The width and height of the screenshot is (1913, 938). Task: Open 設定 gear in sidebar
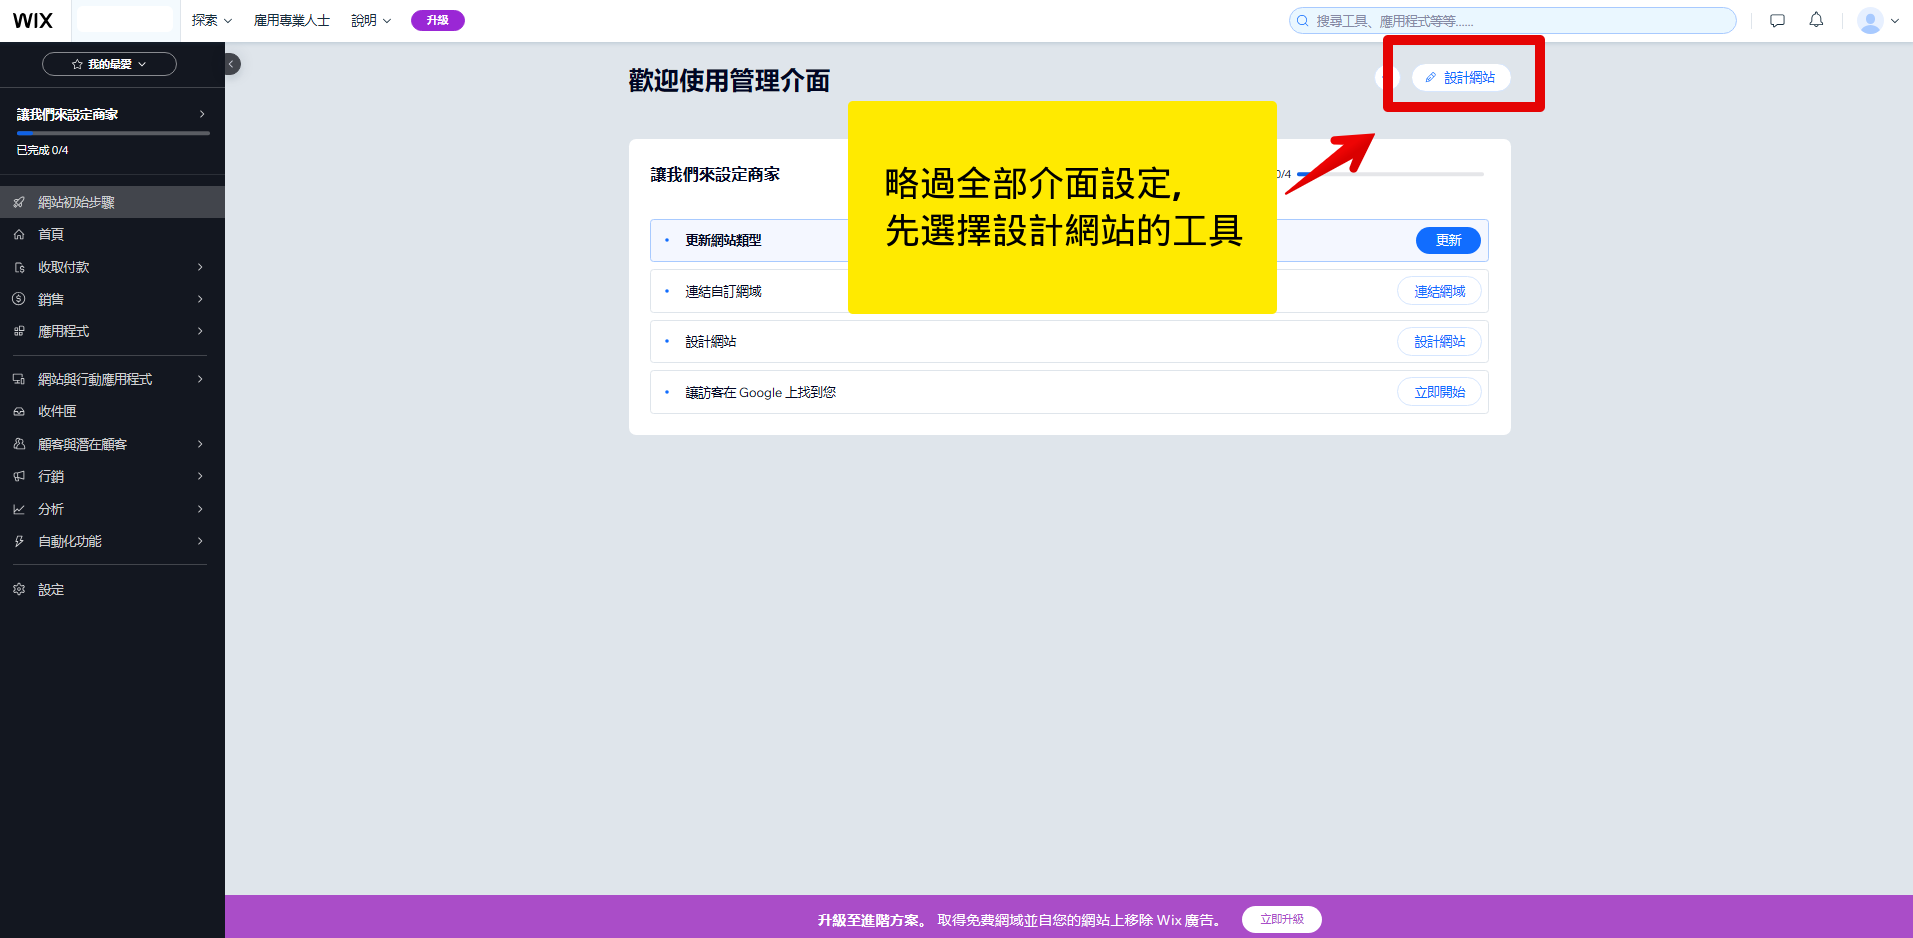(x=51, y=590)
